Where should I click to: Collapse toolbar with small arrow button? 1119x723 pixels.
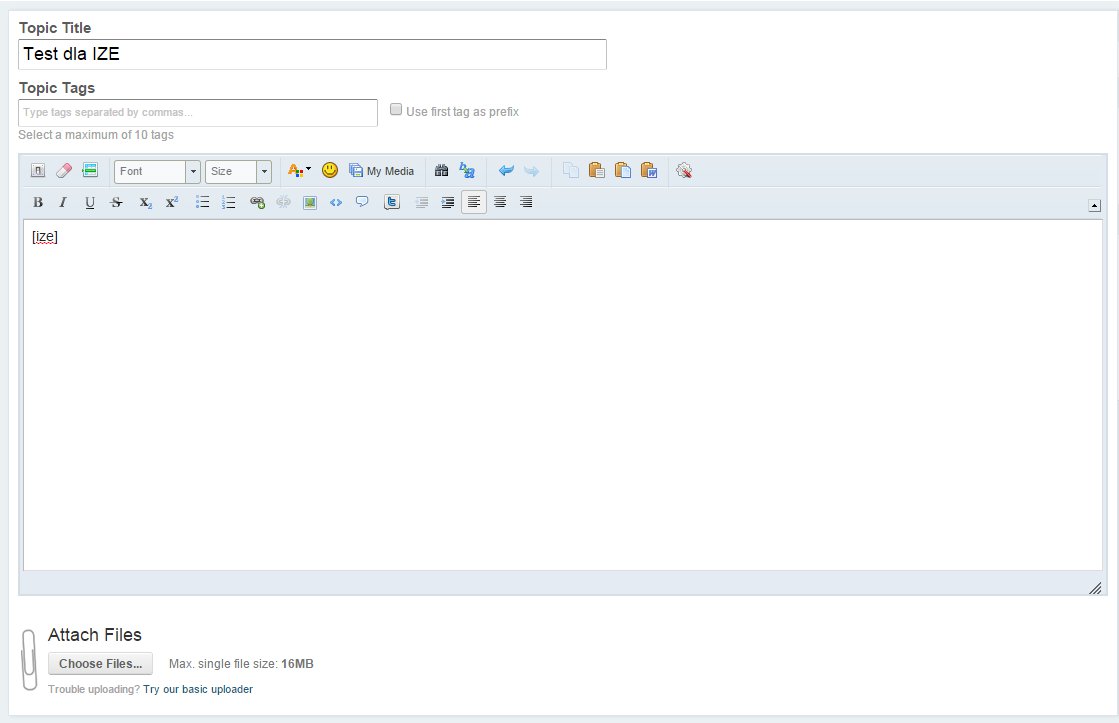pos(1094,205)
